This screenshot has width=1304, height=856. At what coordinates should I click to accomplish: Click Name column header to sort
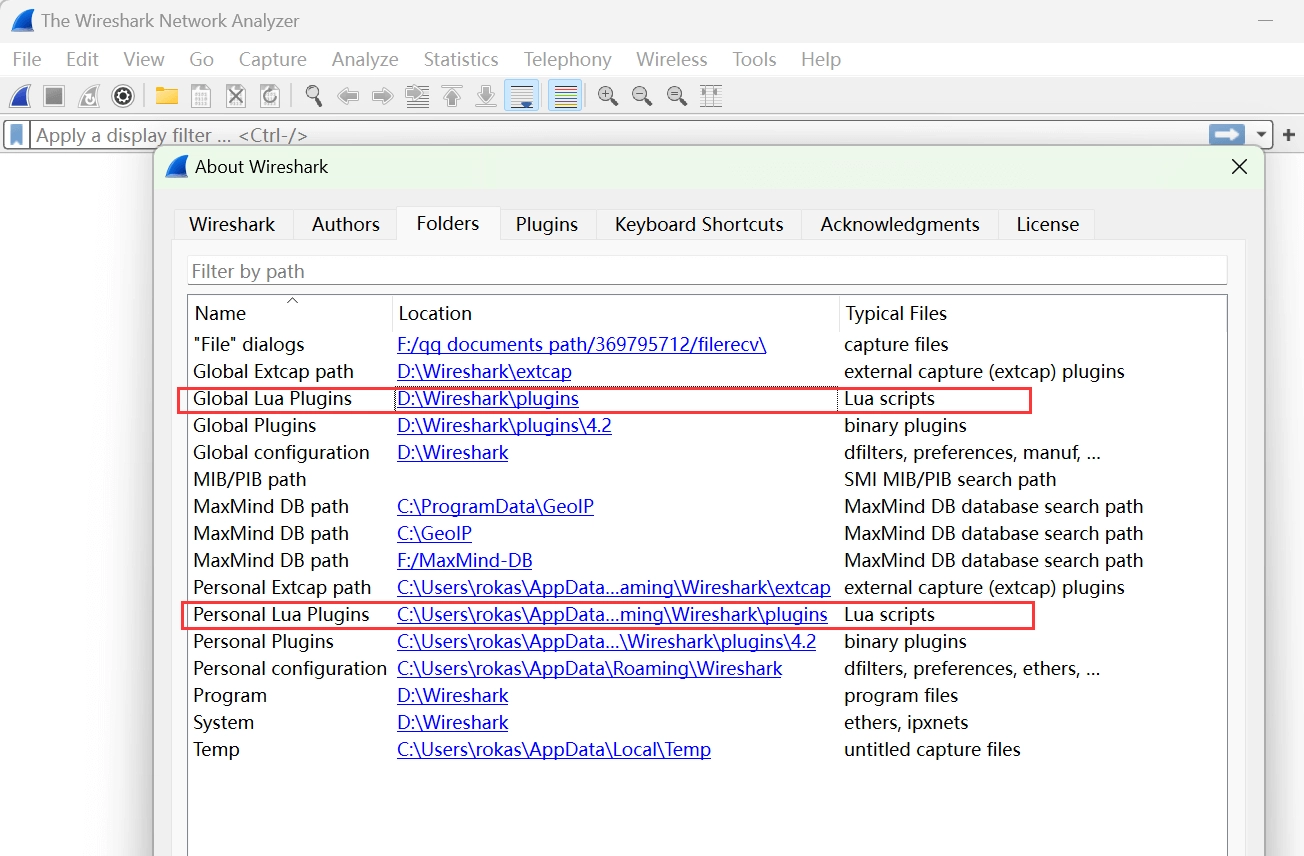220,313
